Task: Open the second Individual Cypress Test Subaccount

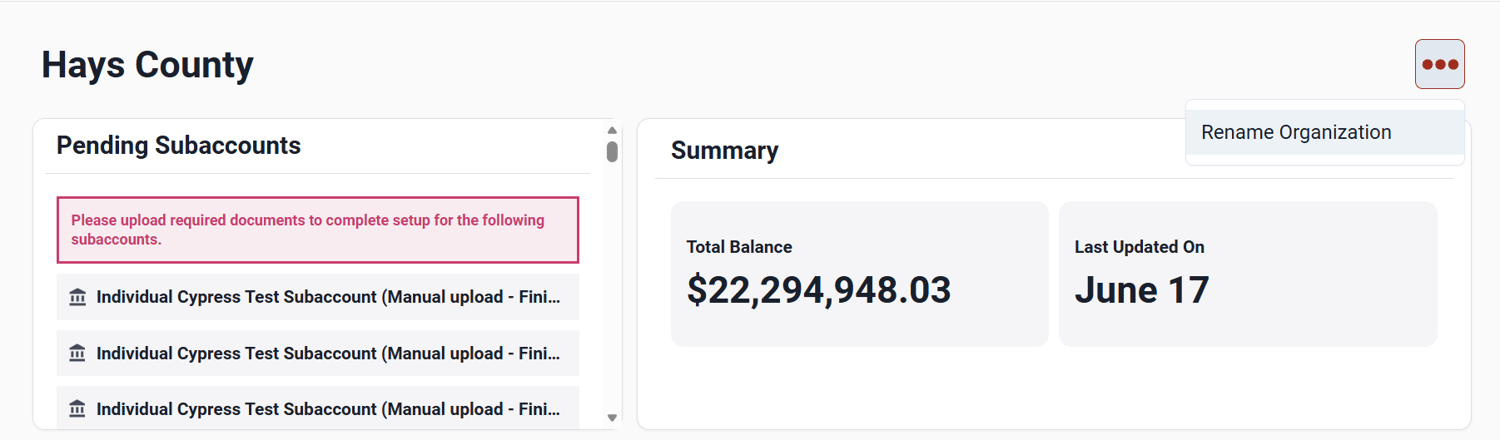Action: (327, 353)
